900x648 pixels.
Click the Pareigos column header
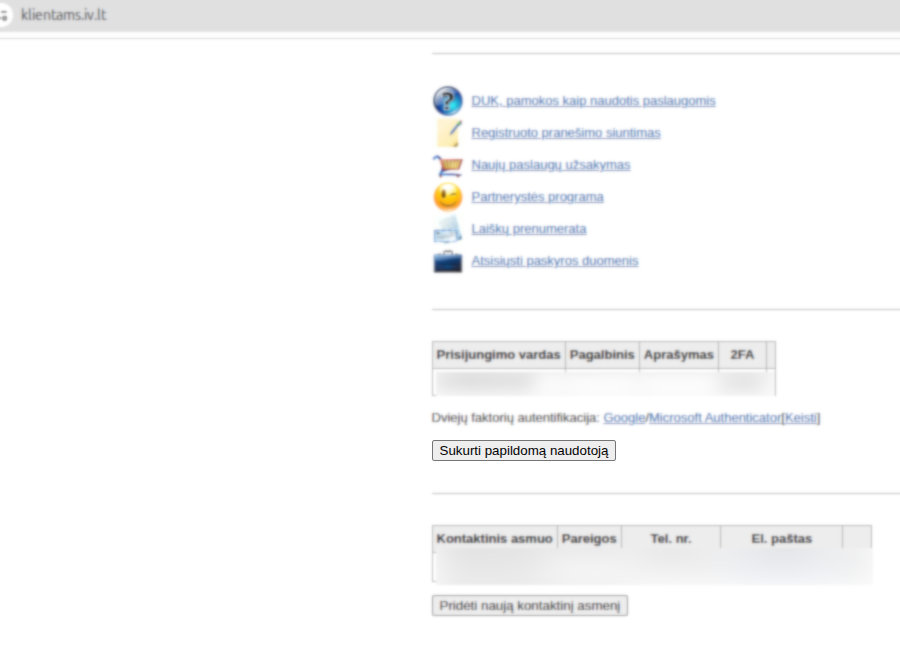point(589,539)
